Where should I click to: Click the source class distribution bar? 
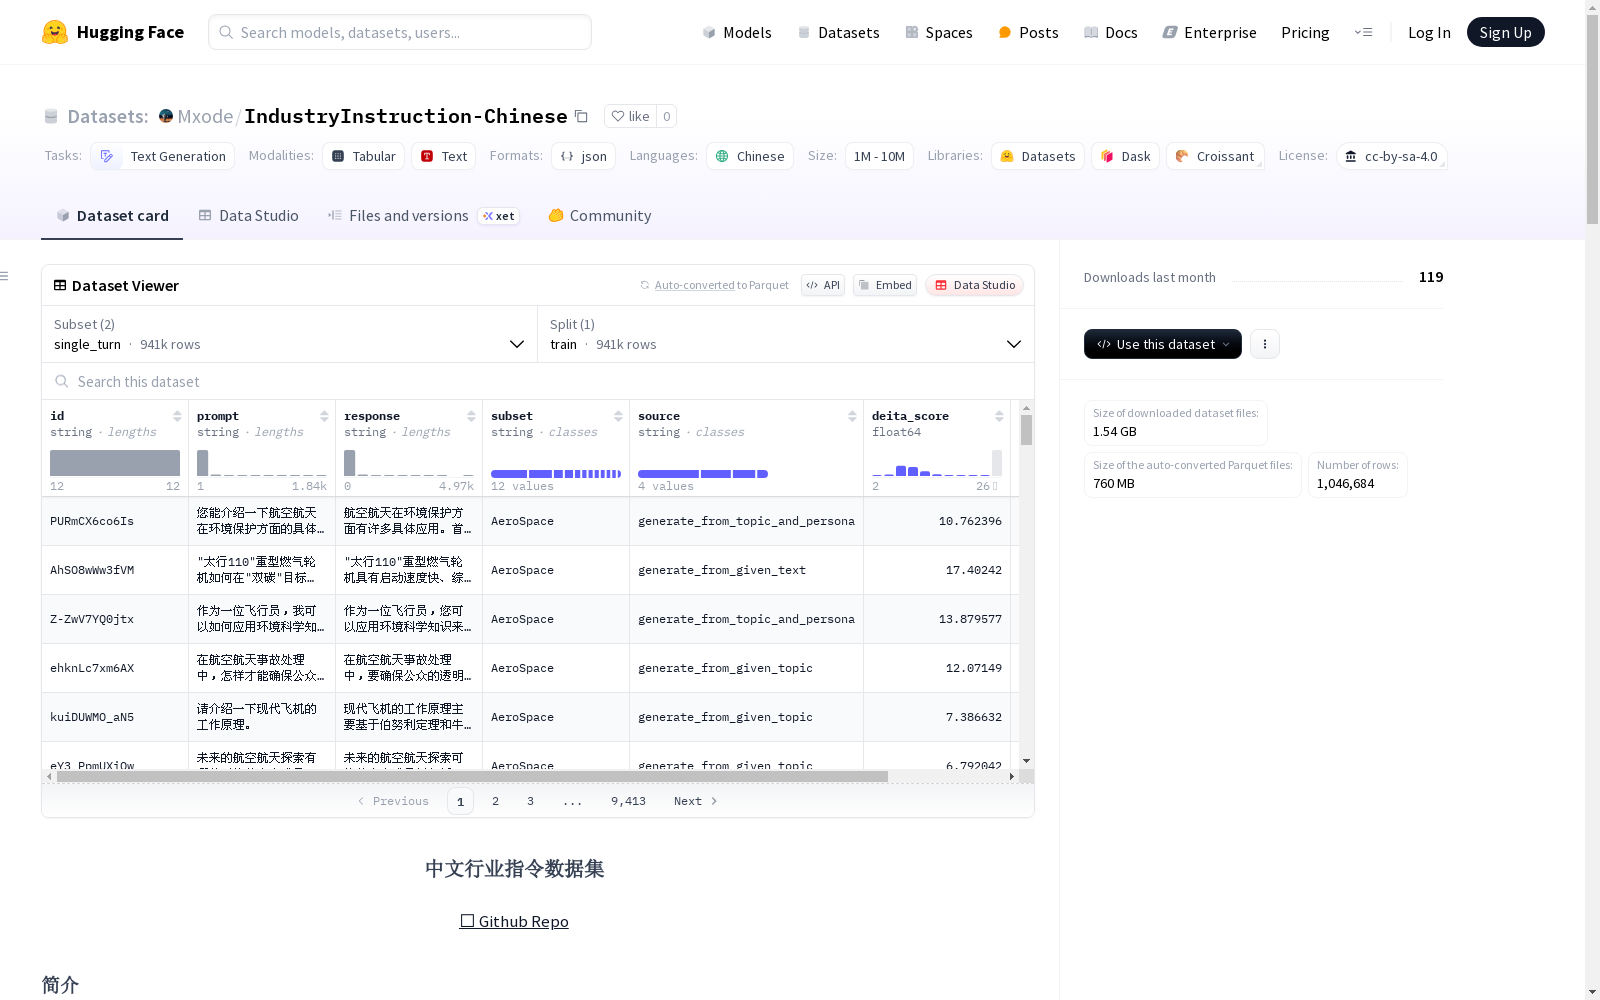[703, 474]
